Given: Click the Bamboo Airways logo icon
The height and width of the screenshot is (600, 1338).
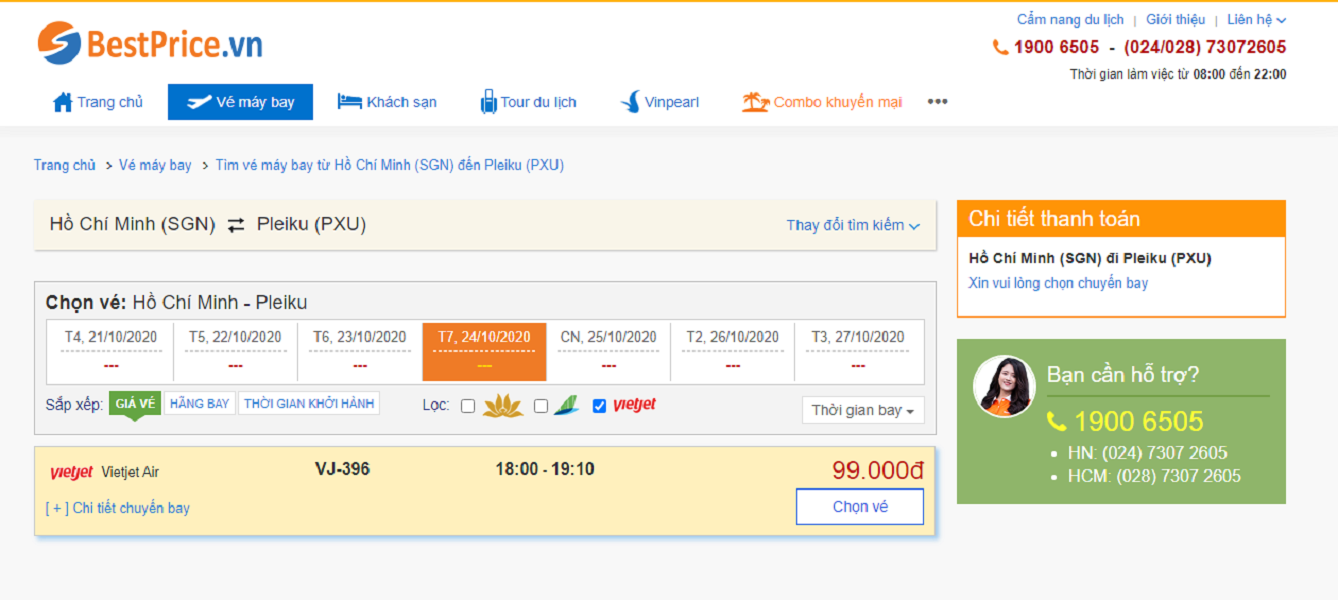Looking at the screenshot, I should [566, 405].
